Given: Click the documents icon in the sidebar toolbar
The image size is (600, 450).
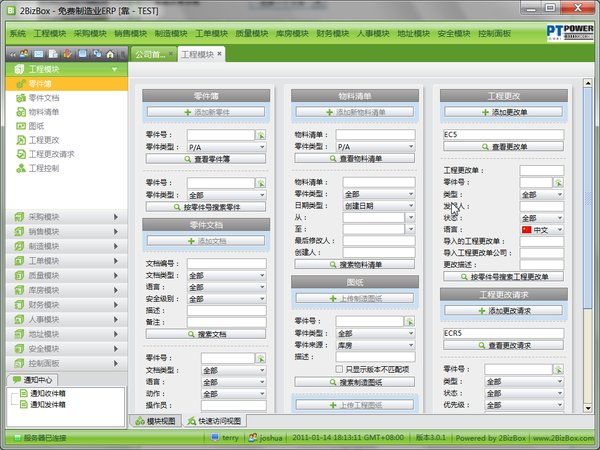Looking at the screenshot, I should coord(53,54).
